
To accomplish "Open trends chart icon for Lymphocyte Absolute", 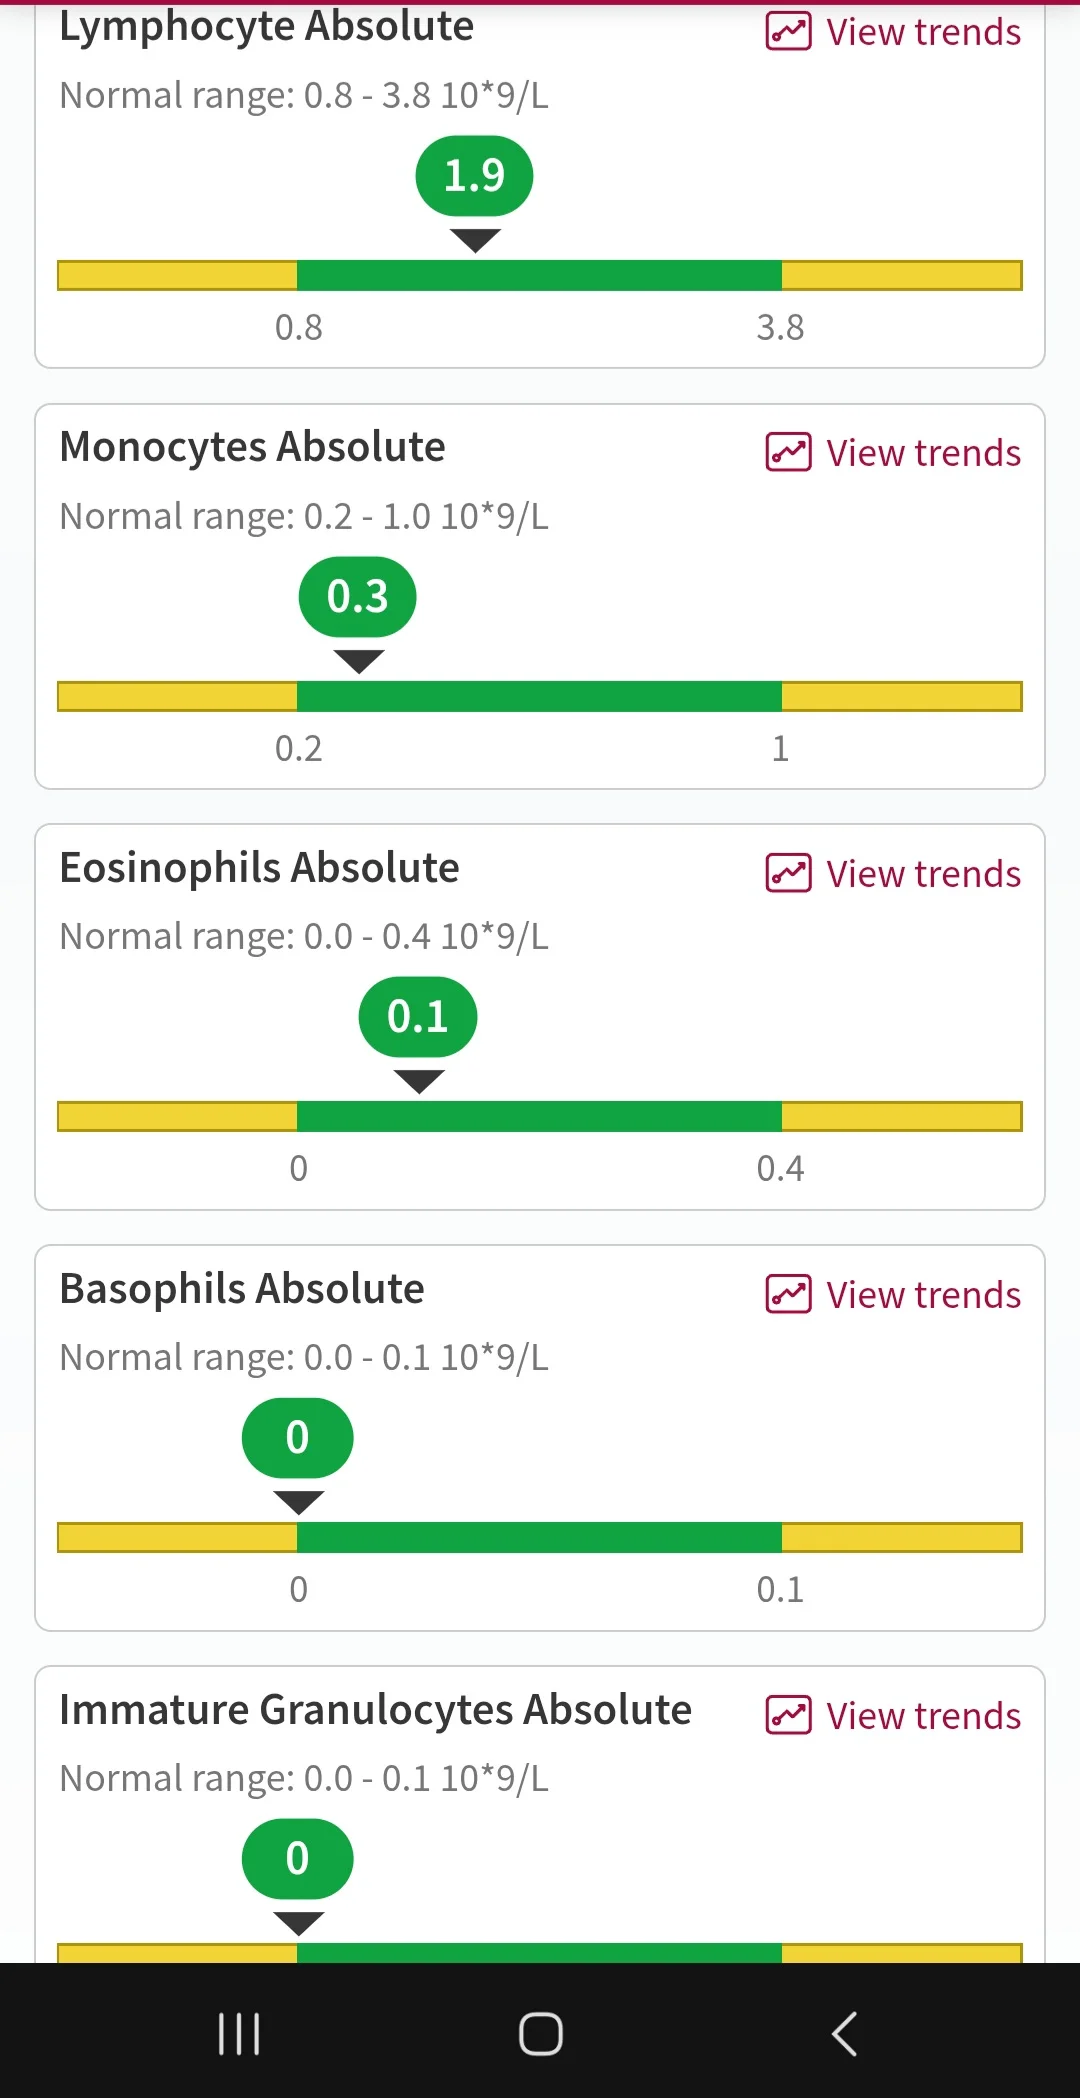I will point(788,32).
